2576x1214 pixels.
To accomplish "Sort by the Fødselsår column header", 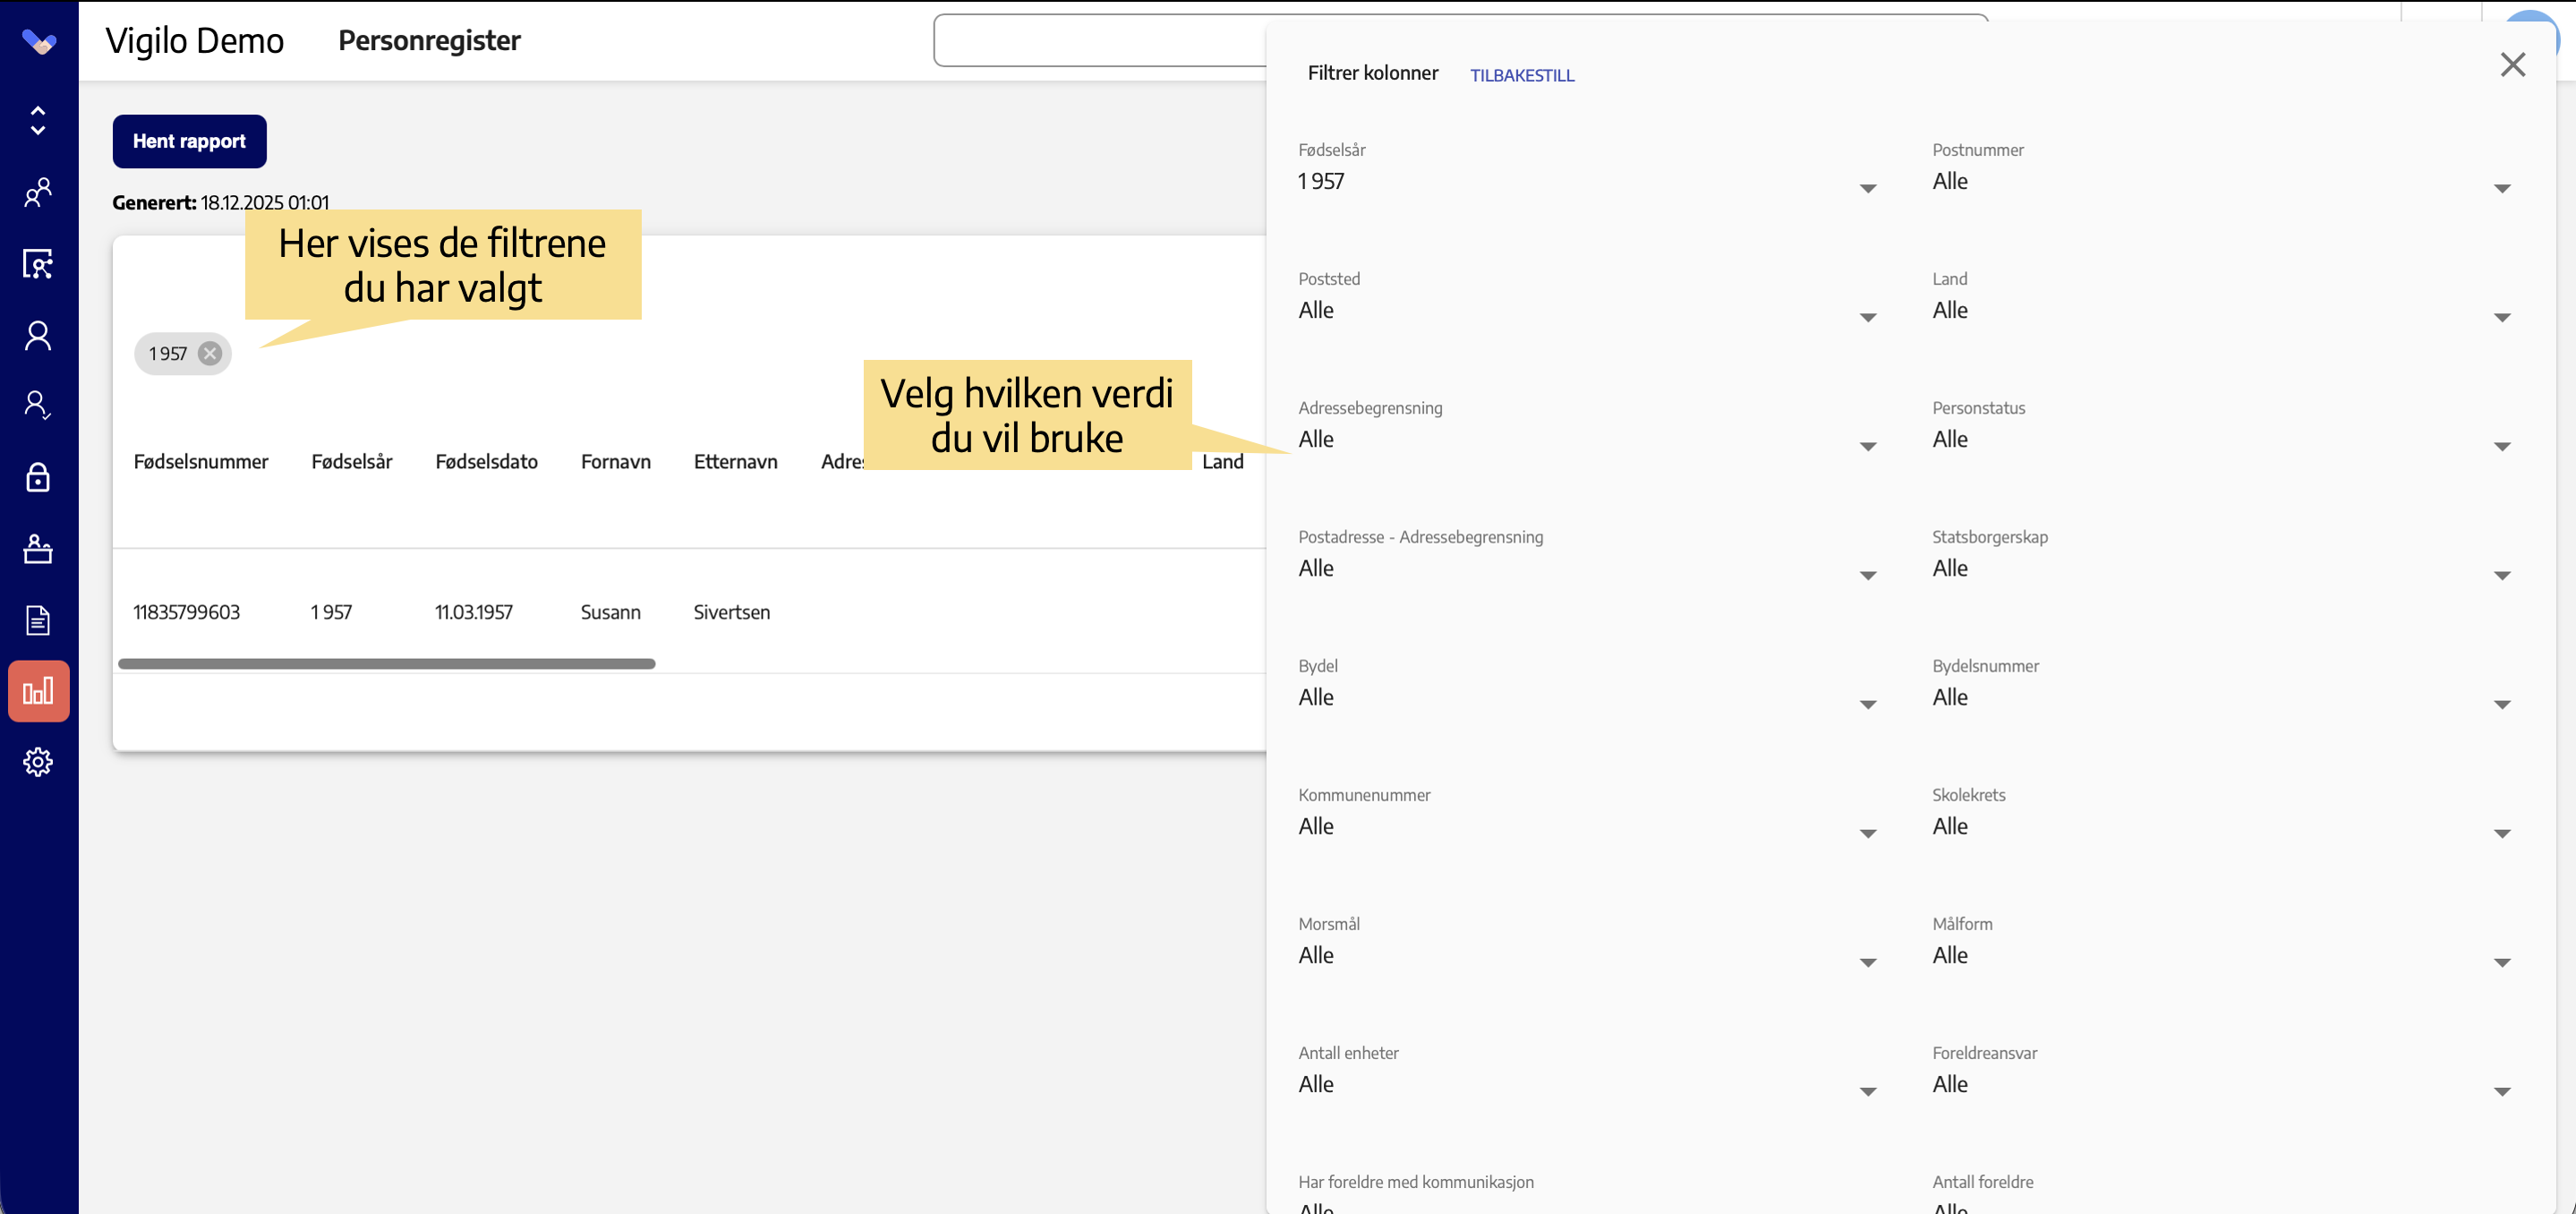I will click(352, 462).
